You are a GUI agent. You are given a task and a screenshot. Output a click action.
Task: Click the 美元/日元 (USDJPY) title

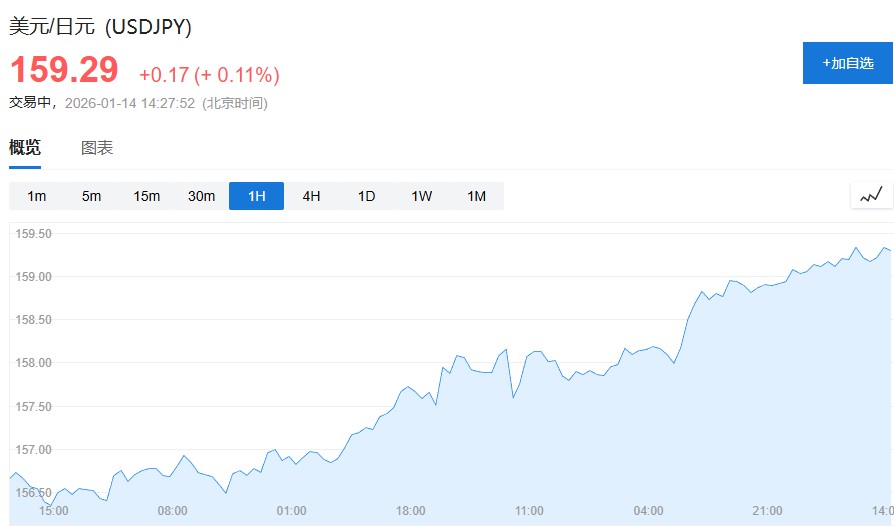(x=100, y=27)
